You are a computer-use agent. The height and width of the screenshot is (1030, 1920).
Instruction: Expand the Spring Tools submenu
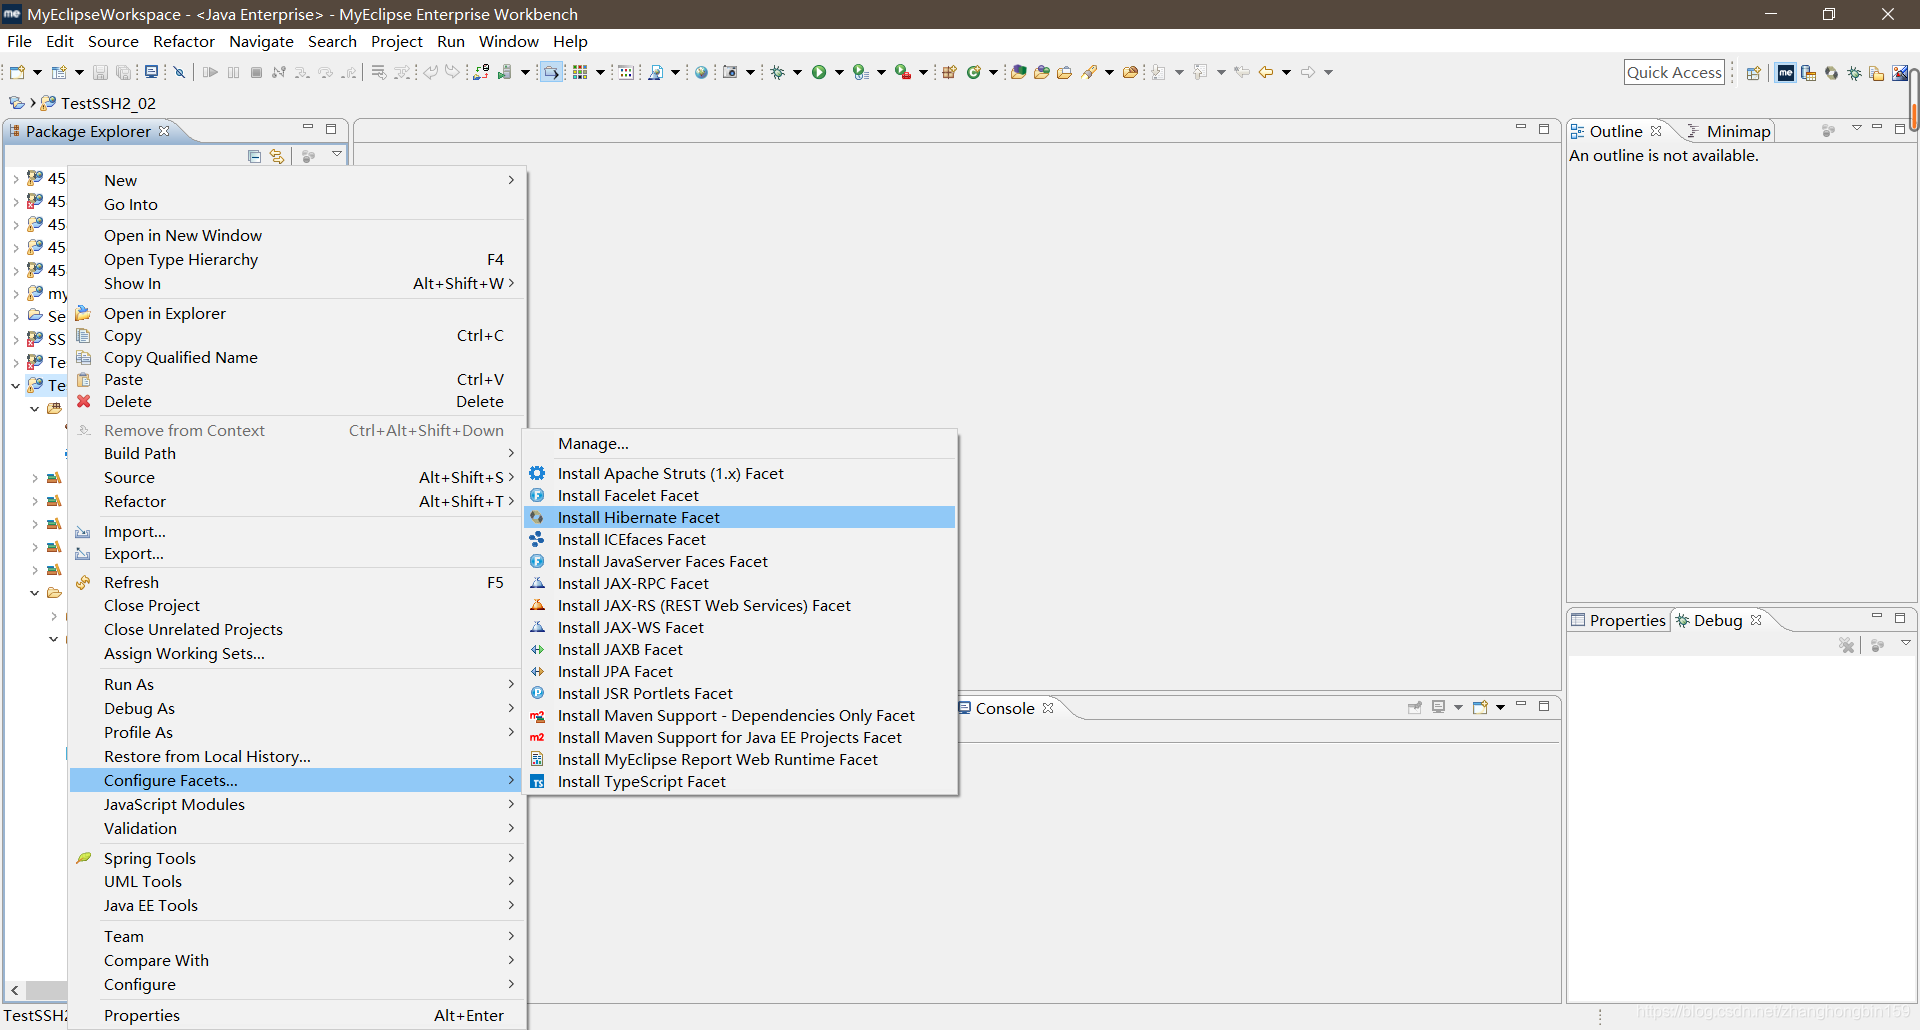tap(296, 858)
